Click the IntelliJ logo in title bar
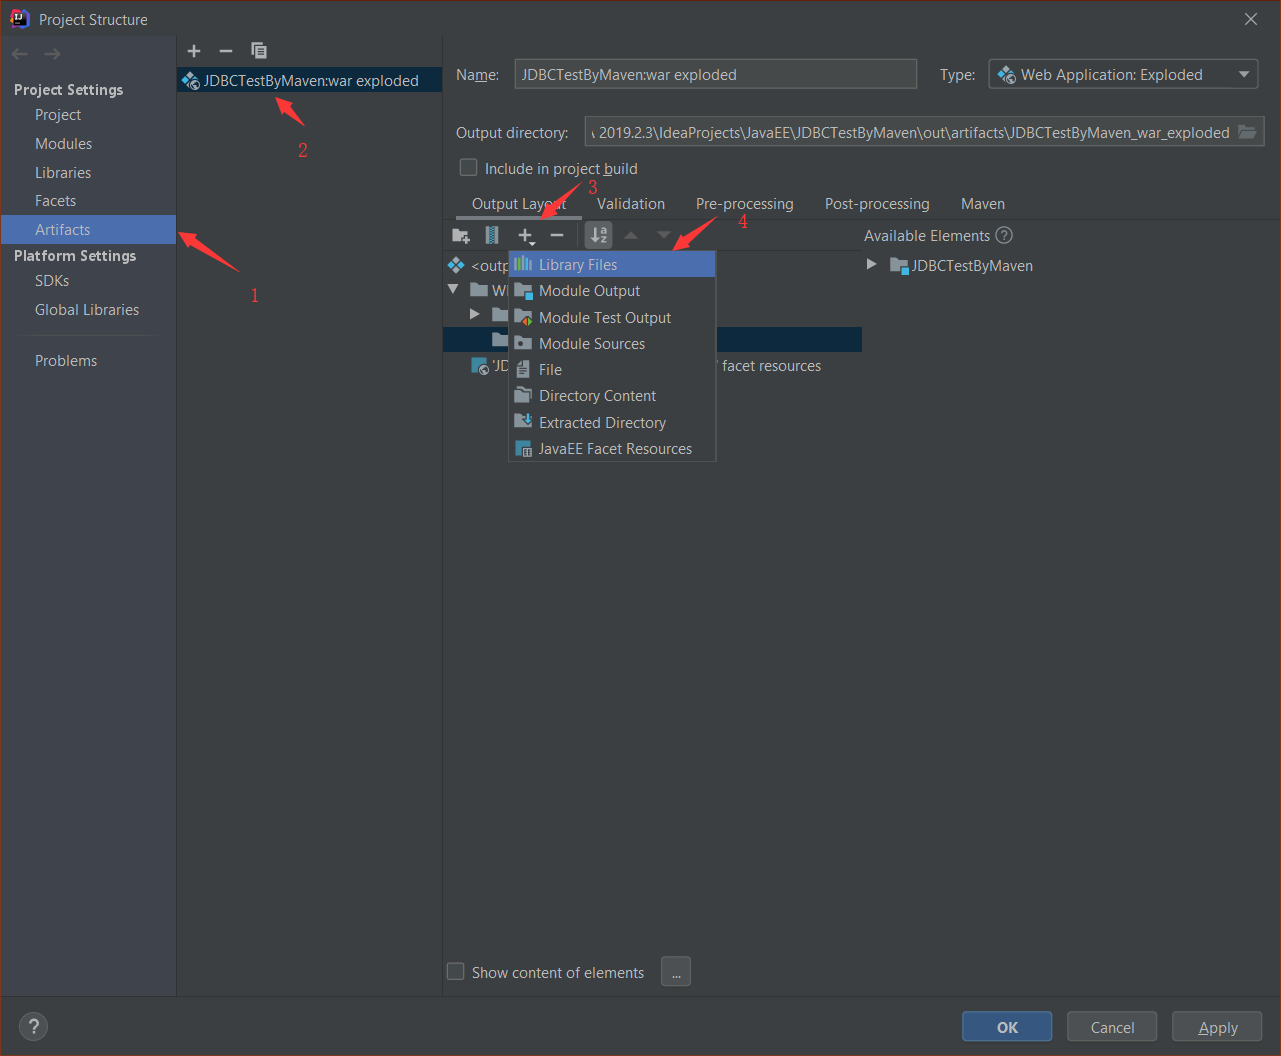This screenshot has width=1281, height=1056. click(x=19, y=18)
